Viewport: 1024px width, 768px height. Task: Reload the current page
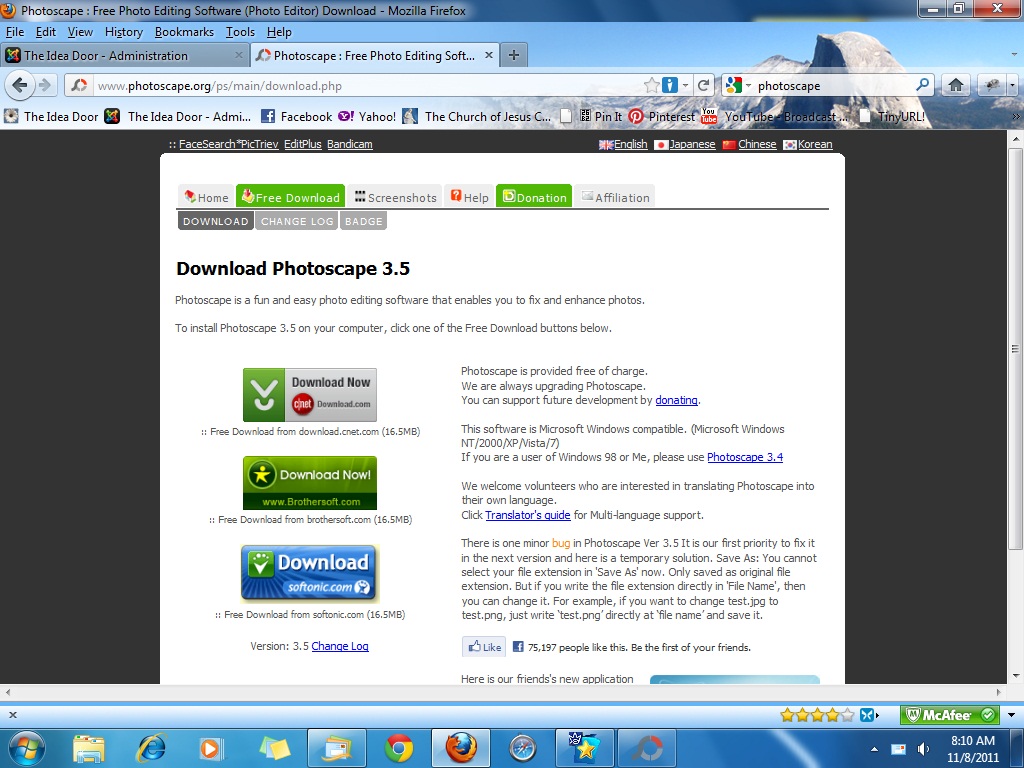pyautogui.click(x=703, y=86)
